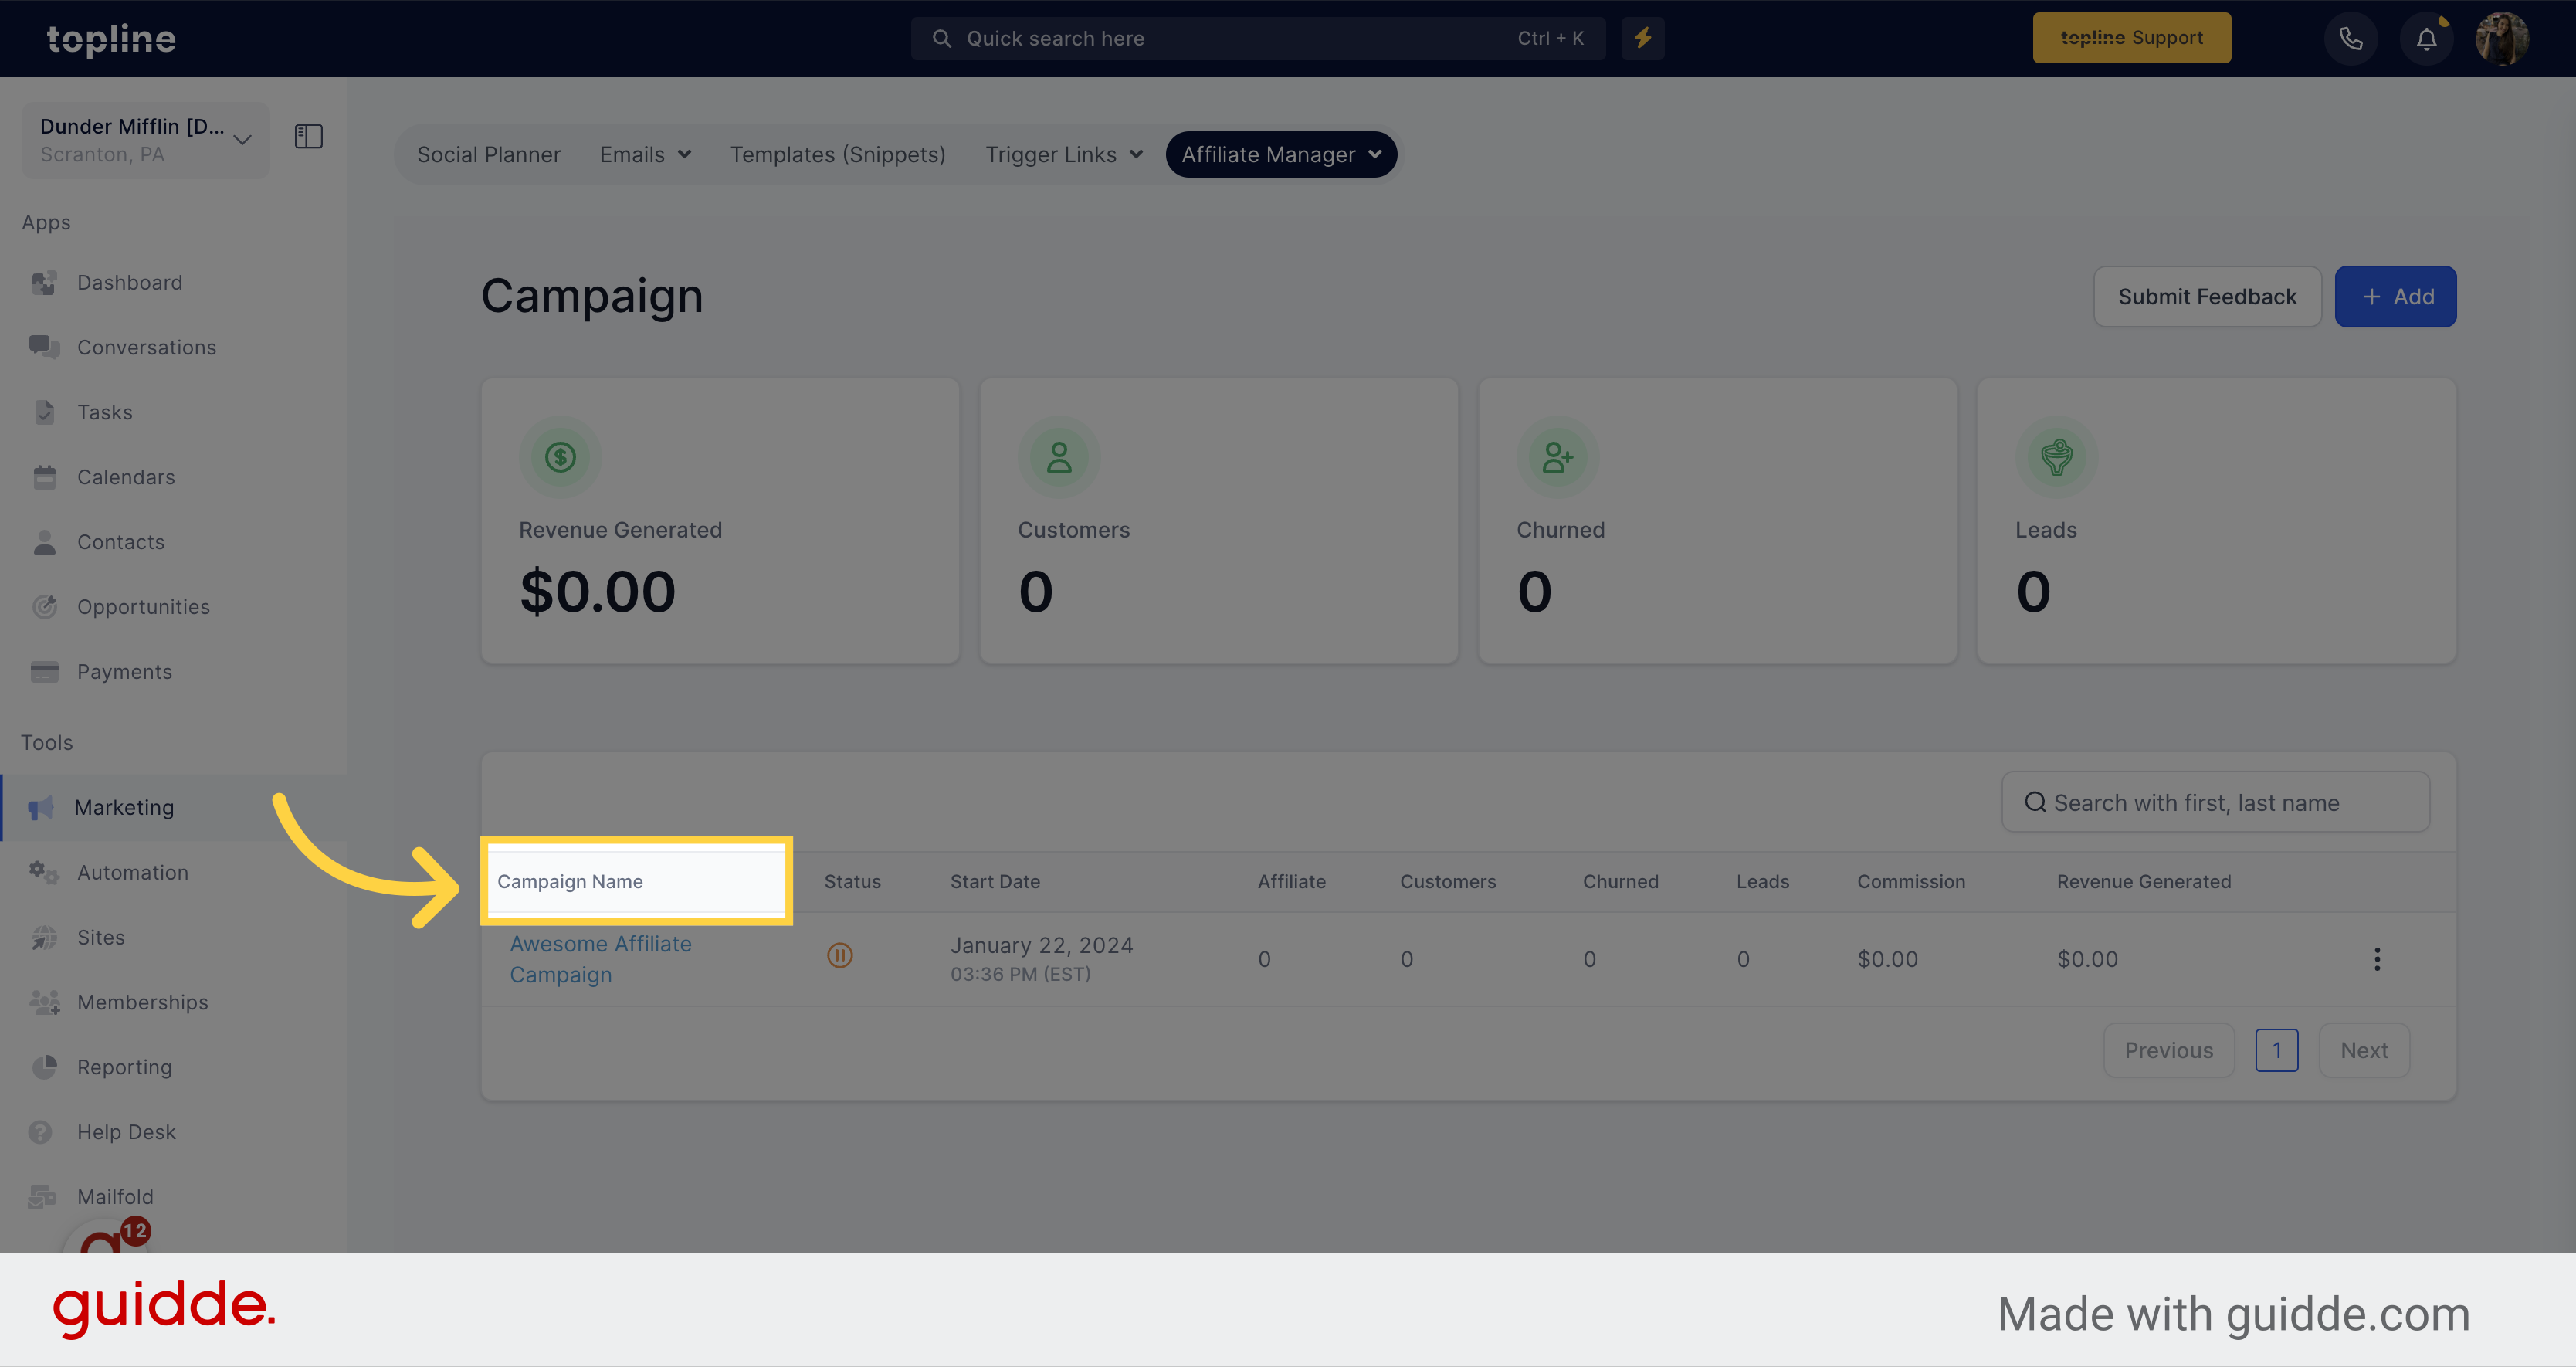
Task: Expand the Trigger Links dropdown
Action: click(1064, 155)
